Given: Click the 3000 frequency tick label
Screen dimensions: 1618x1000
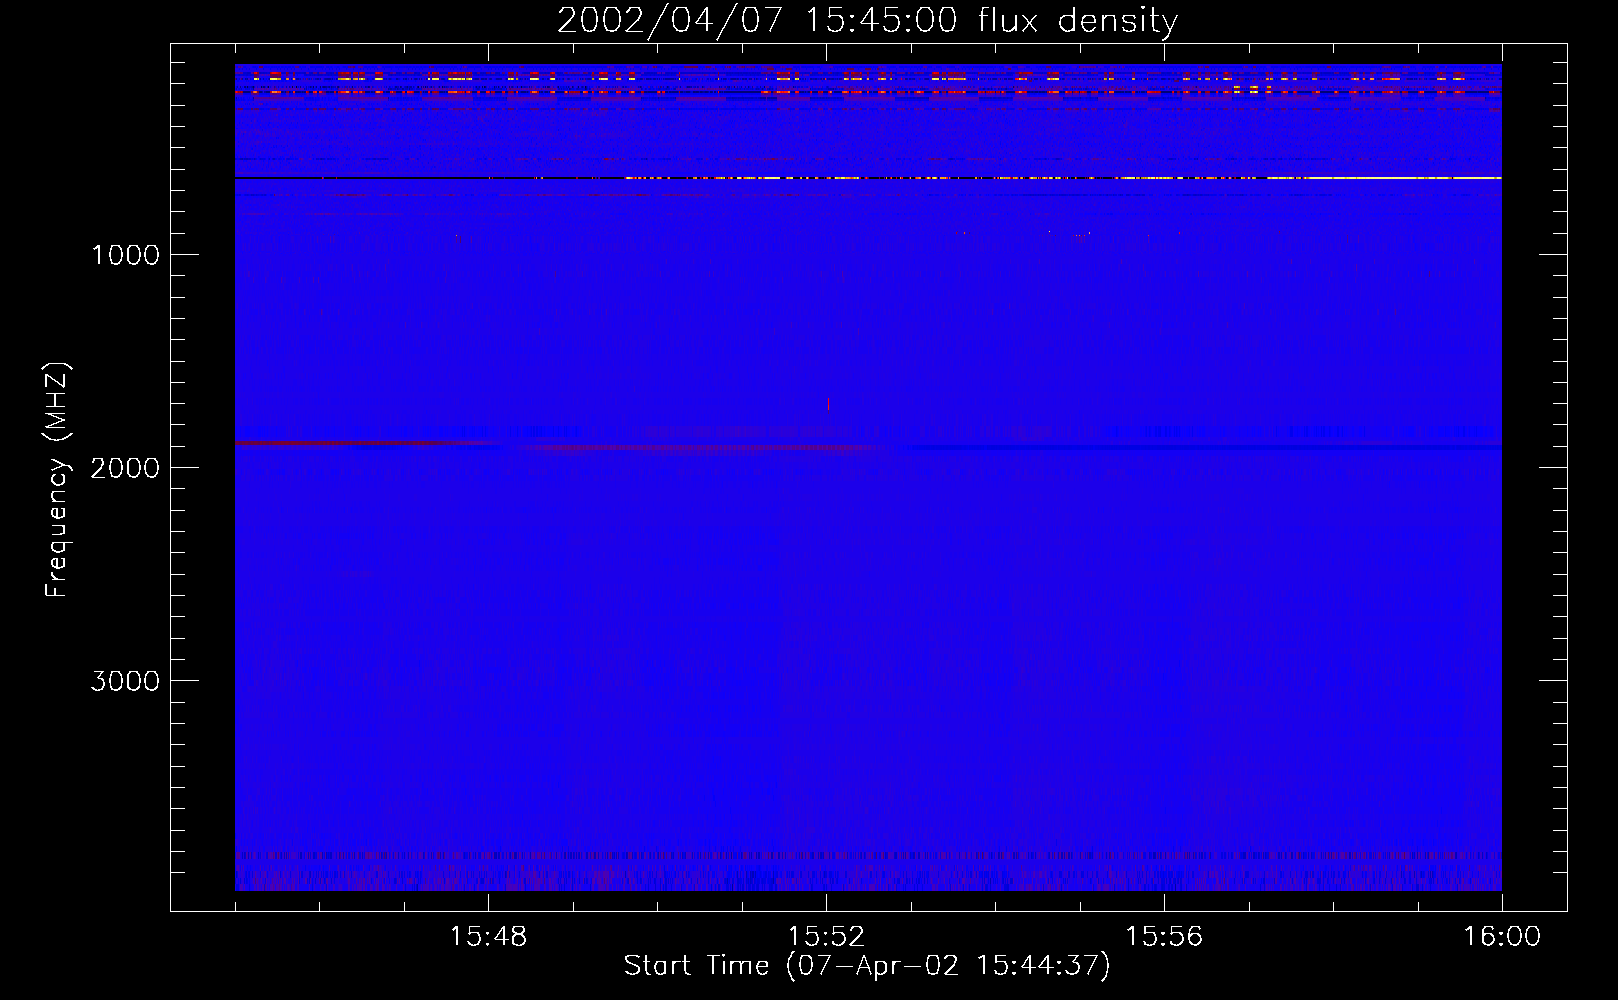Looking at the screenshot, I should click(x=125, y=681).
